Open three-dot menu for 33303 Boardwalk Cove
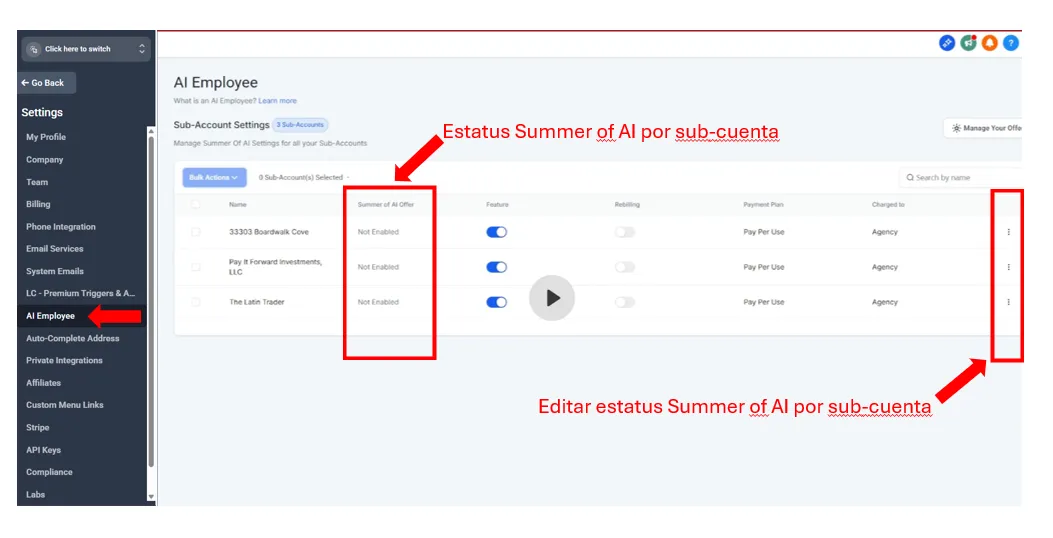Image resolution: width=1053 pixels, height=538 pixels. pos(1008,232)
